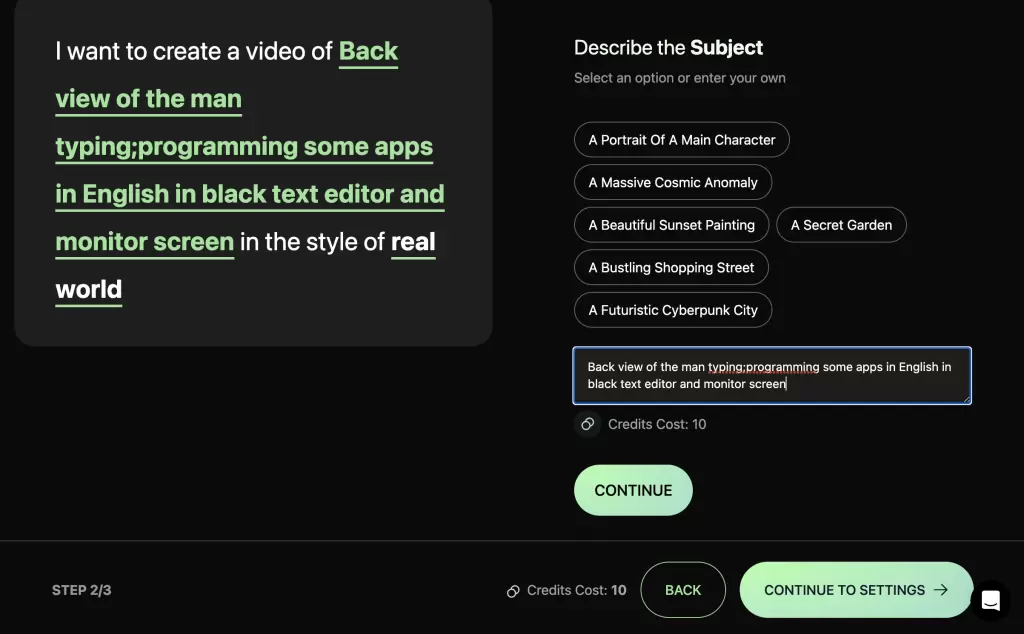
Task: Edit the underlined subject phrase starting 'Back'
Action: point(368,51)
